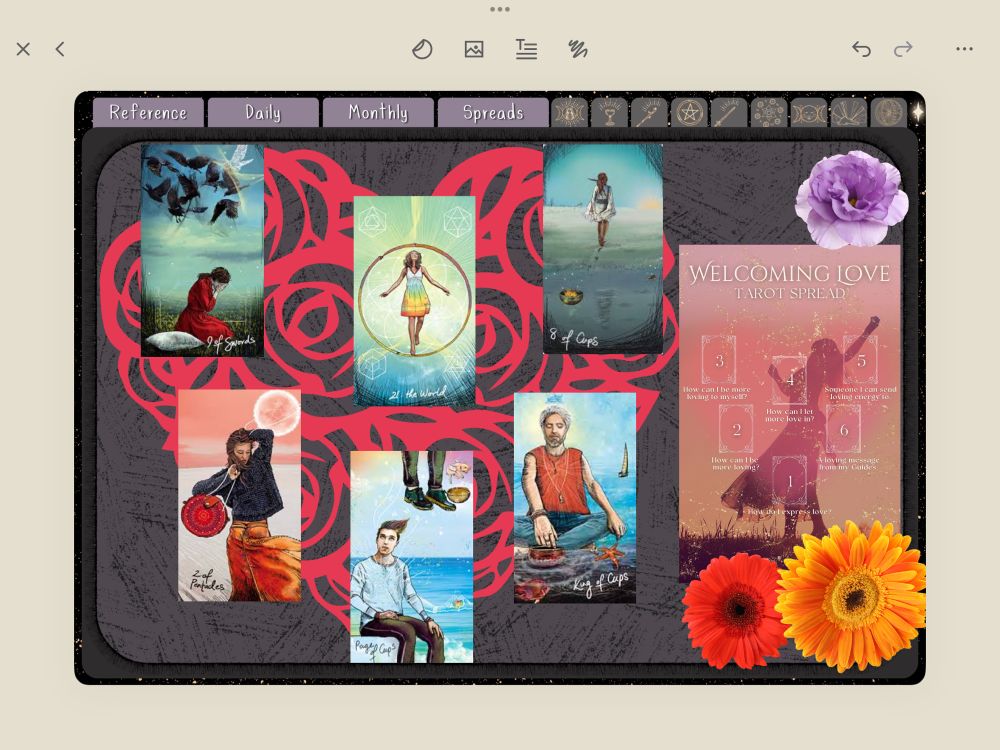This screenshot has height=750, width=1000.
Task: Open the Reference tab
Action: (148, 112)
